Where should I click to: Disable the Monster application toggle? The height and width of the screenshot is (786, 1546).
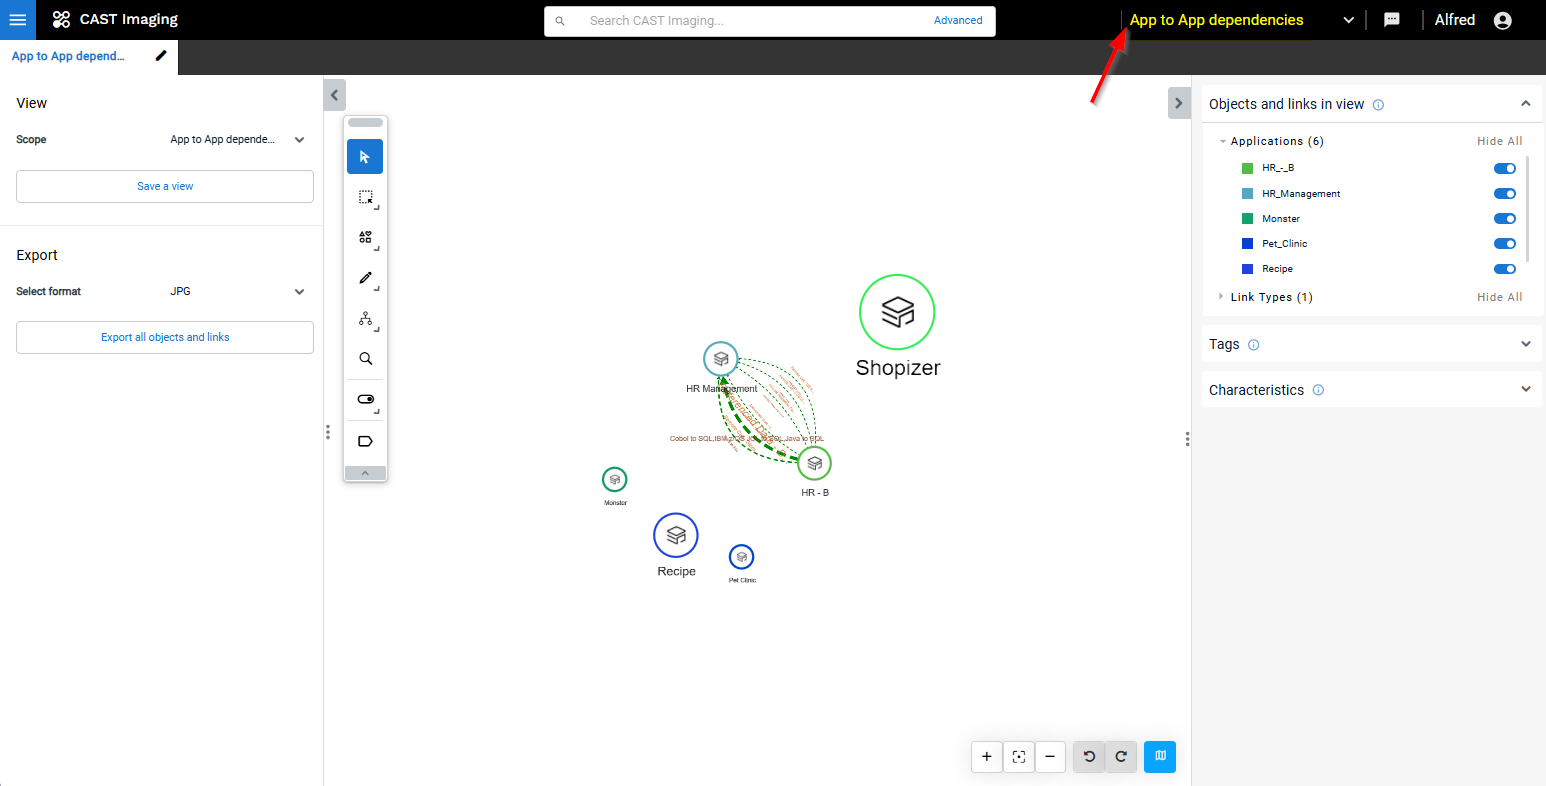pyautogui.click(x=1504, y=219)
